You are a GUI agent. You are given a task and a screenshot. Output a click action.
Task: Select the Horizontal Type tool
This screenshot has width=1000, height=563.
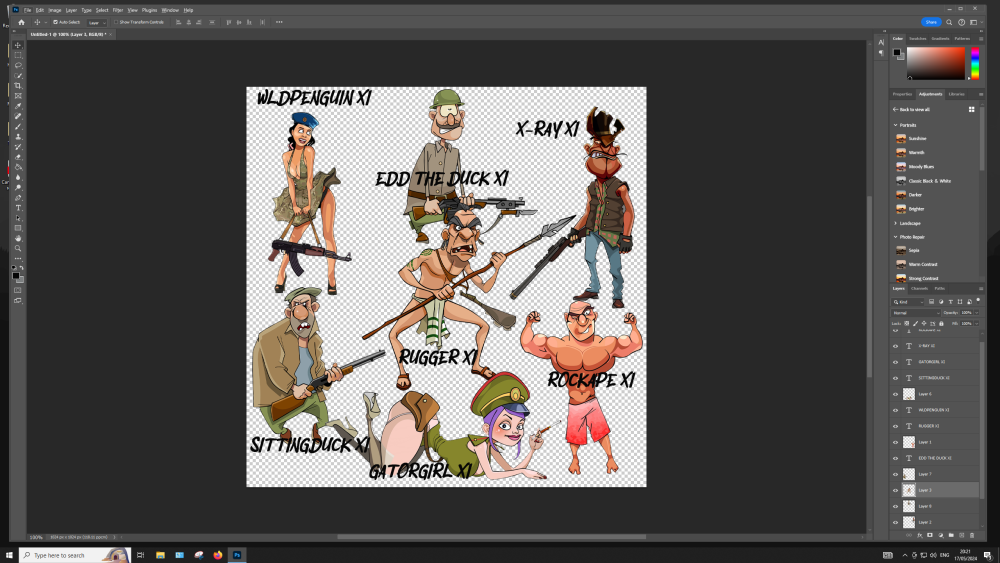[x=18, y=208]
